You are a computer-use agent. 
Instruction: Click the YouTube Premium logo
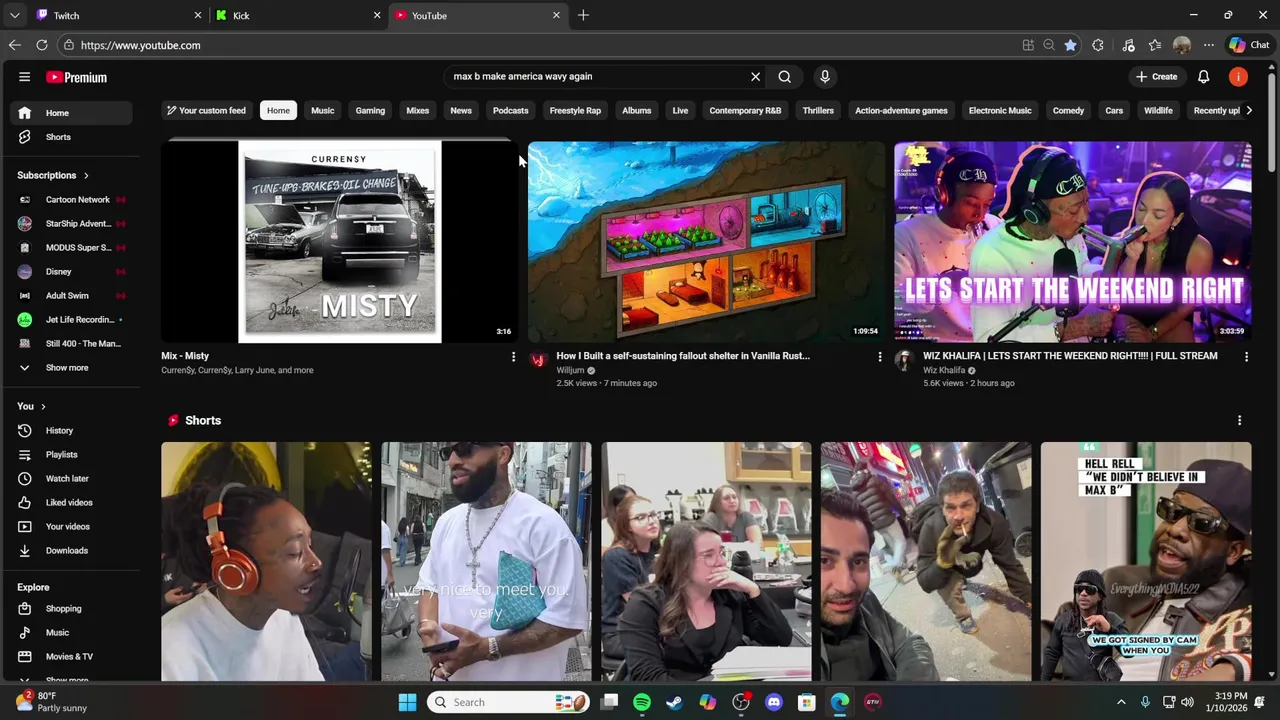coord(76,77)
